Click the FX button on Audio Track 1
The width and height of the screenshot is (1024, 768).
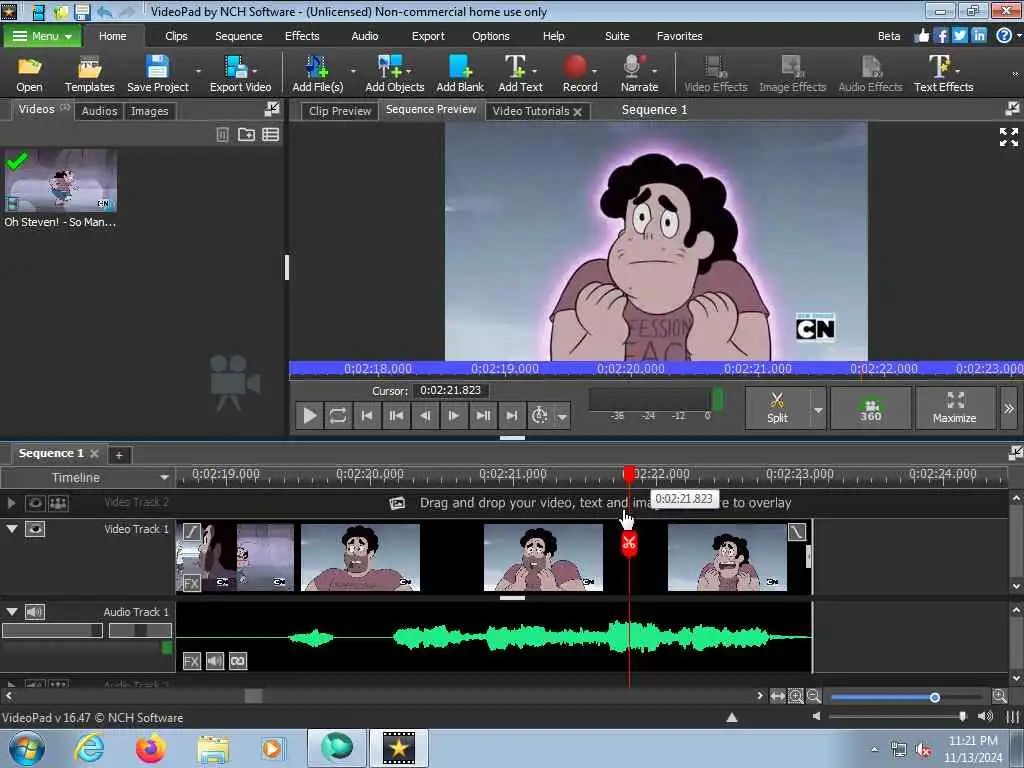pyautogui.click(x=191, y=661)
